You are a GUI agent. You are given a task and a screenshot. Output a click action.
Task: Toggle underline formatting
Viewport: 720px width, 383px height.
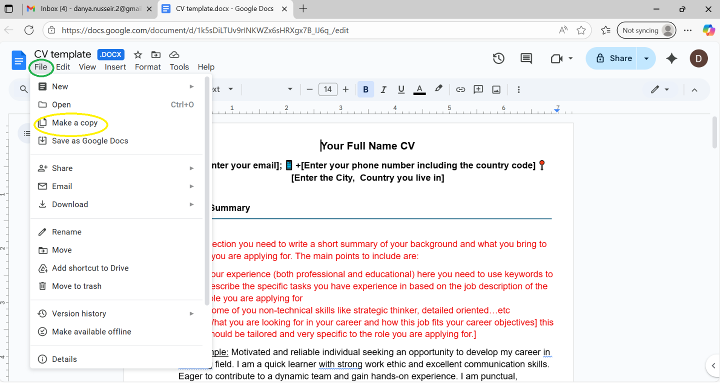401,90
